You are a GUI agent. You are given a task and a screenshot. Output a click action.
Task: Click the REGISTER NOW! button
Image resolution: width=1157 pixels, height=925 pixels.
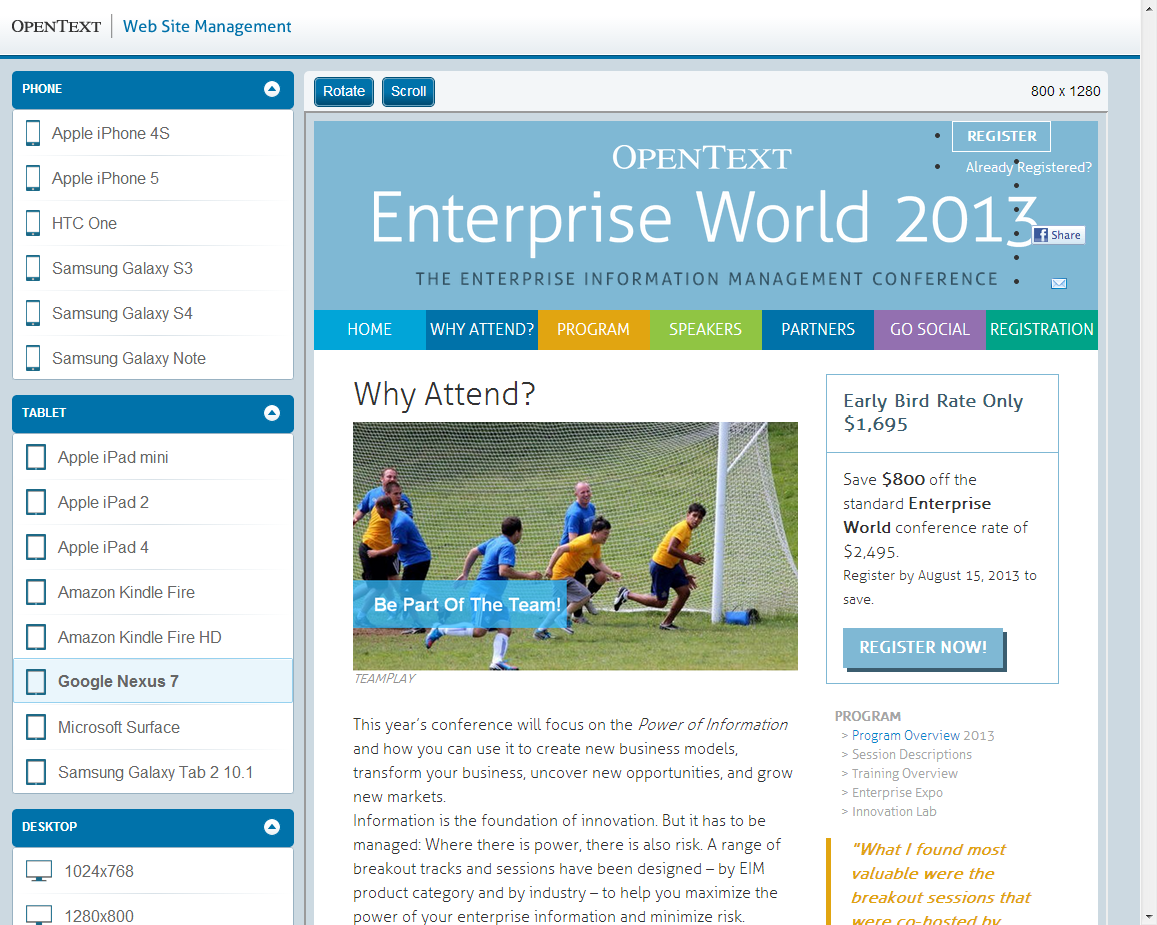pyautogui.click(x=923, y=648)
